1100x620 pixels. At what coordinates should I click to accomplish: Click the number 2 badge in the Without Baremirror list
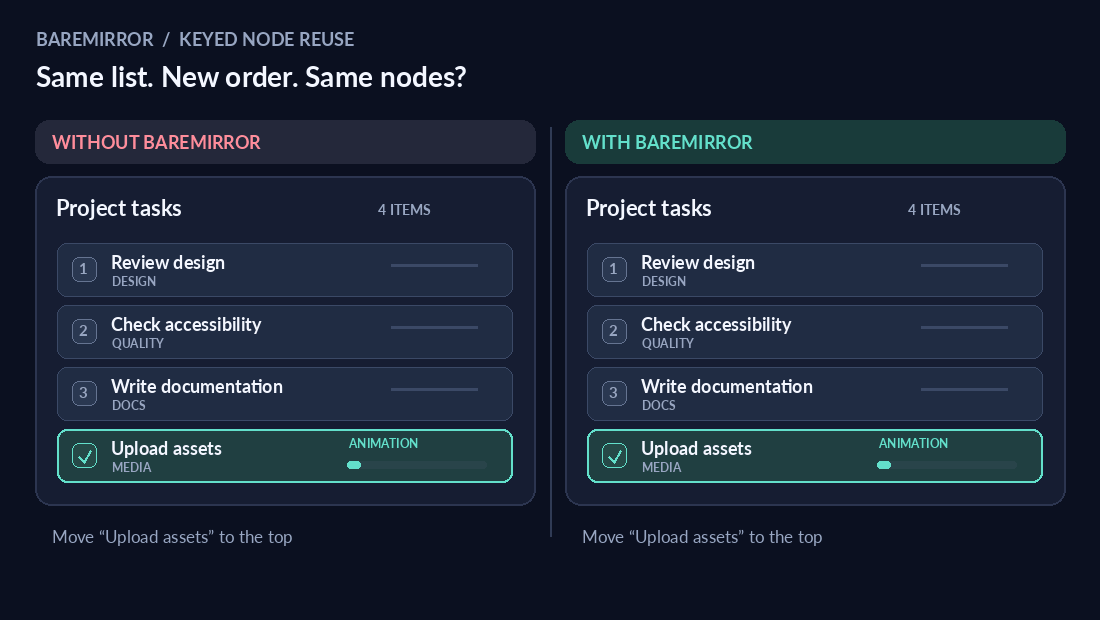(x=84, y=331)
